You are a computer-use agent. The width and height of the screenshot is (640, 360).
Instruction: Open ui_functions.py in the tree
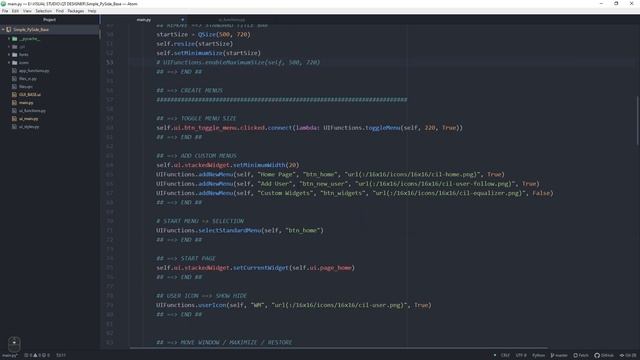(x=32, y=111)
